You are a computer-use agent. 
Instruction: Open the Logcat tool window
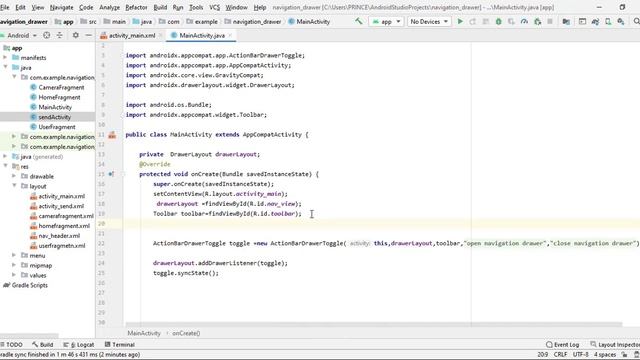79,344
